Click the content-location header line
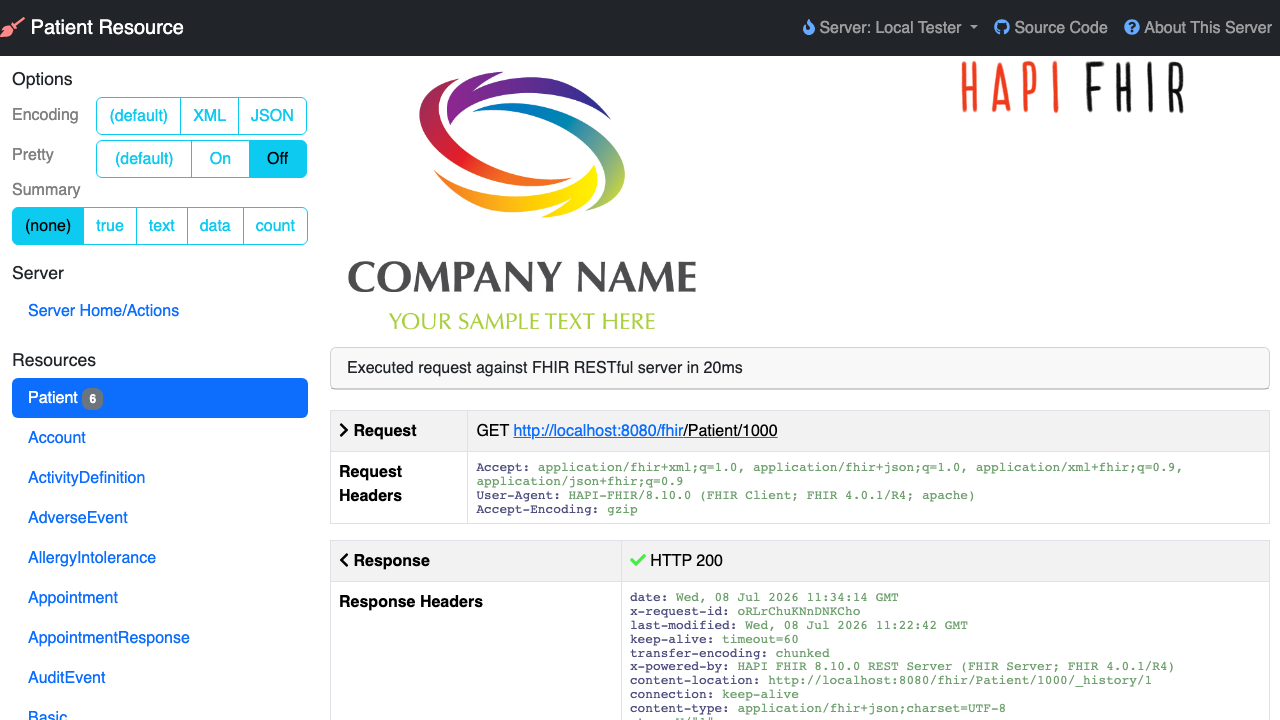Image resolution: width=1280 pixels, height=720 pixels. 891,680
